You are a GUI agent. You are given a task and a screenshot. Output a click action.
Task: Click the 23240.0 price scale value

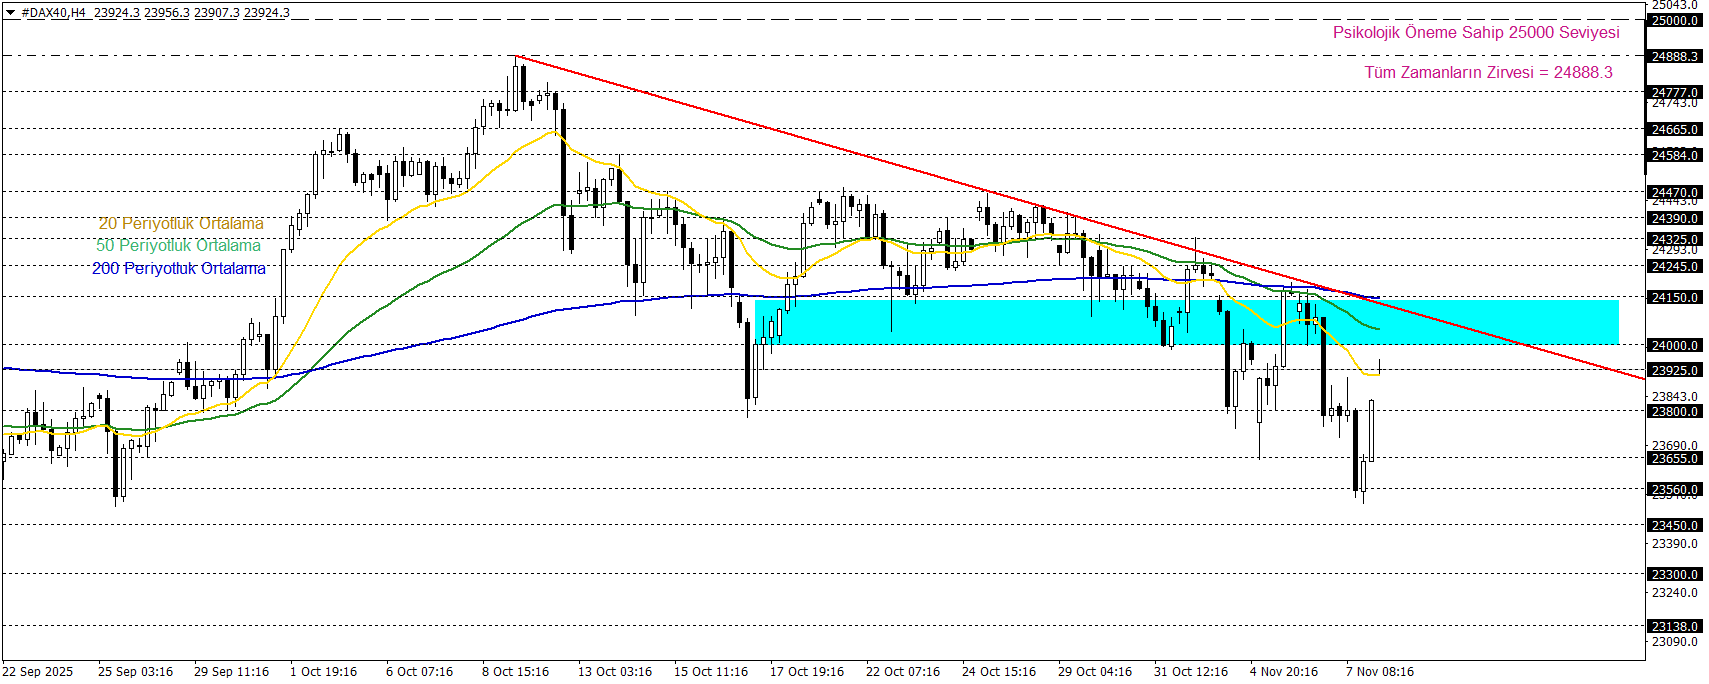point(1675,592)
